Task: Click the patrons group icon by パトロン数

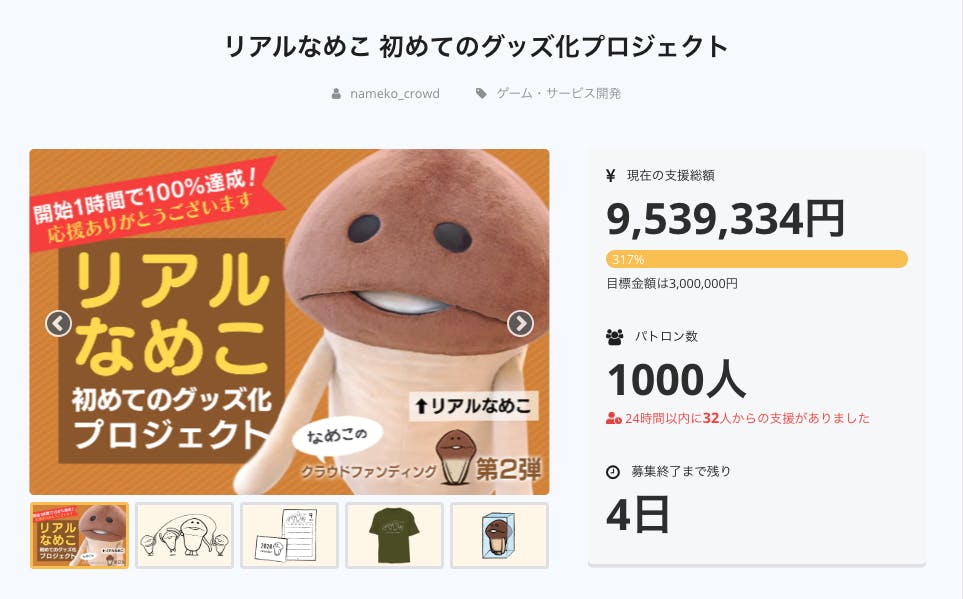Action: pyautogui.click(x=615, y=337)
